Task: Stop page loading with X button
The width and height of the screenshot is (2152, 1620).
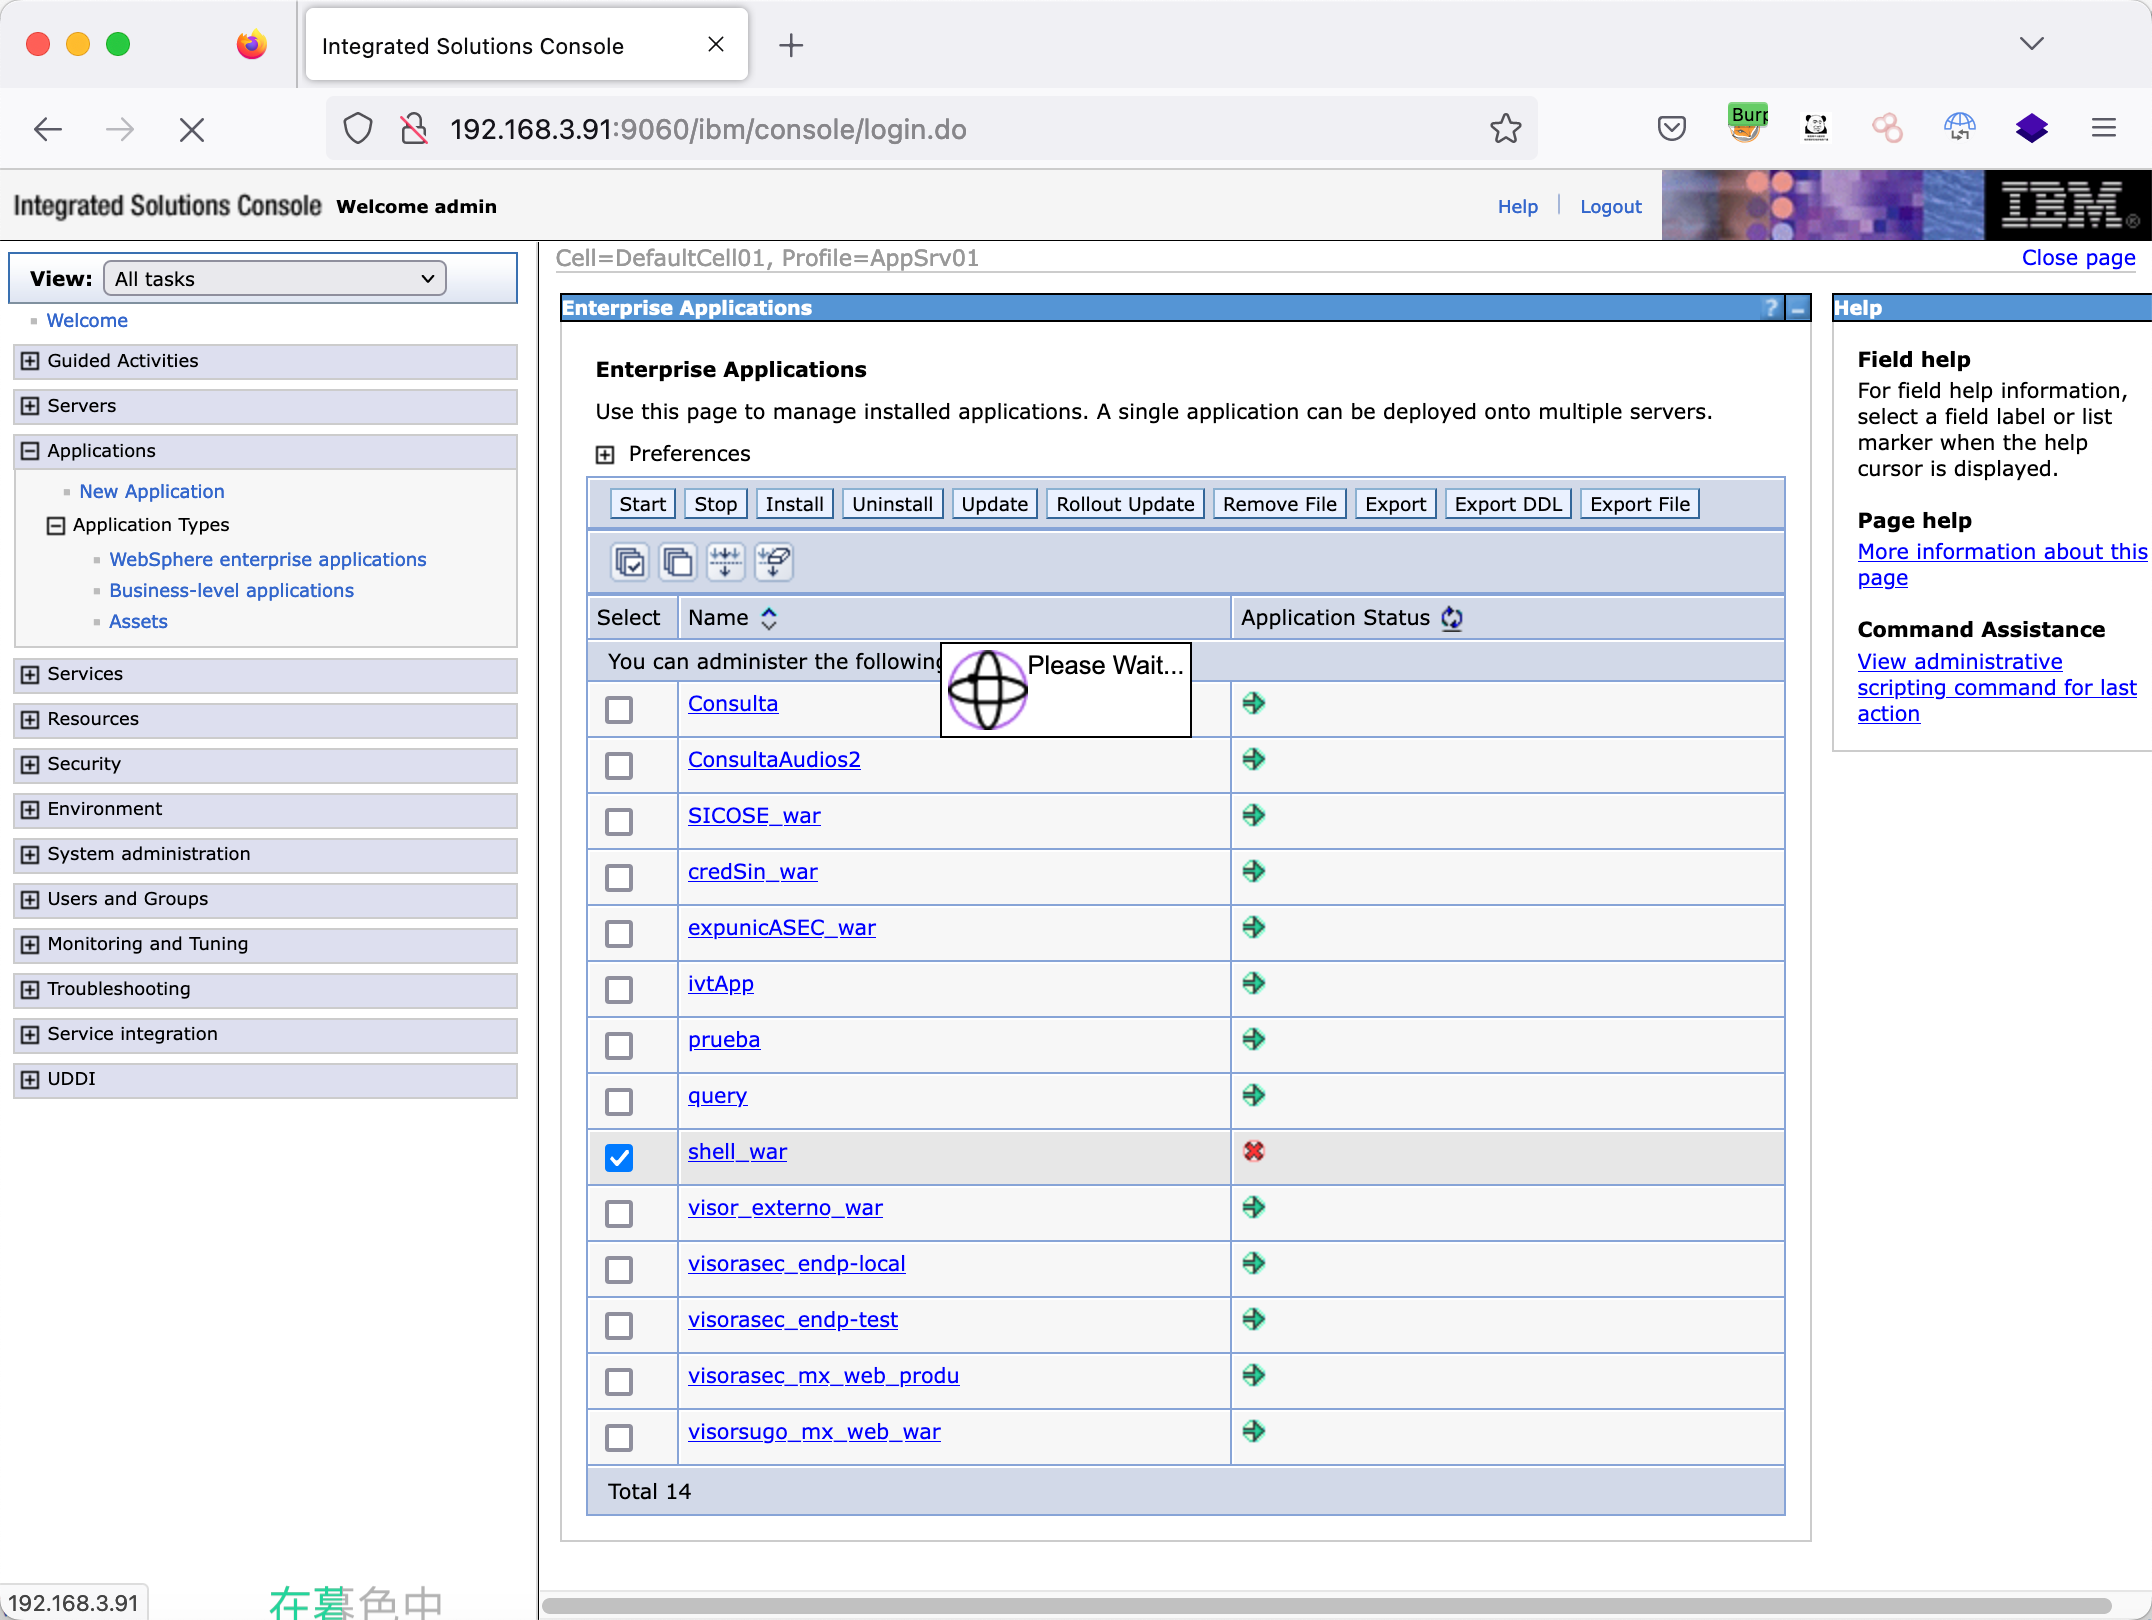Action: (192, 130)
